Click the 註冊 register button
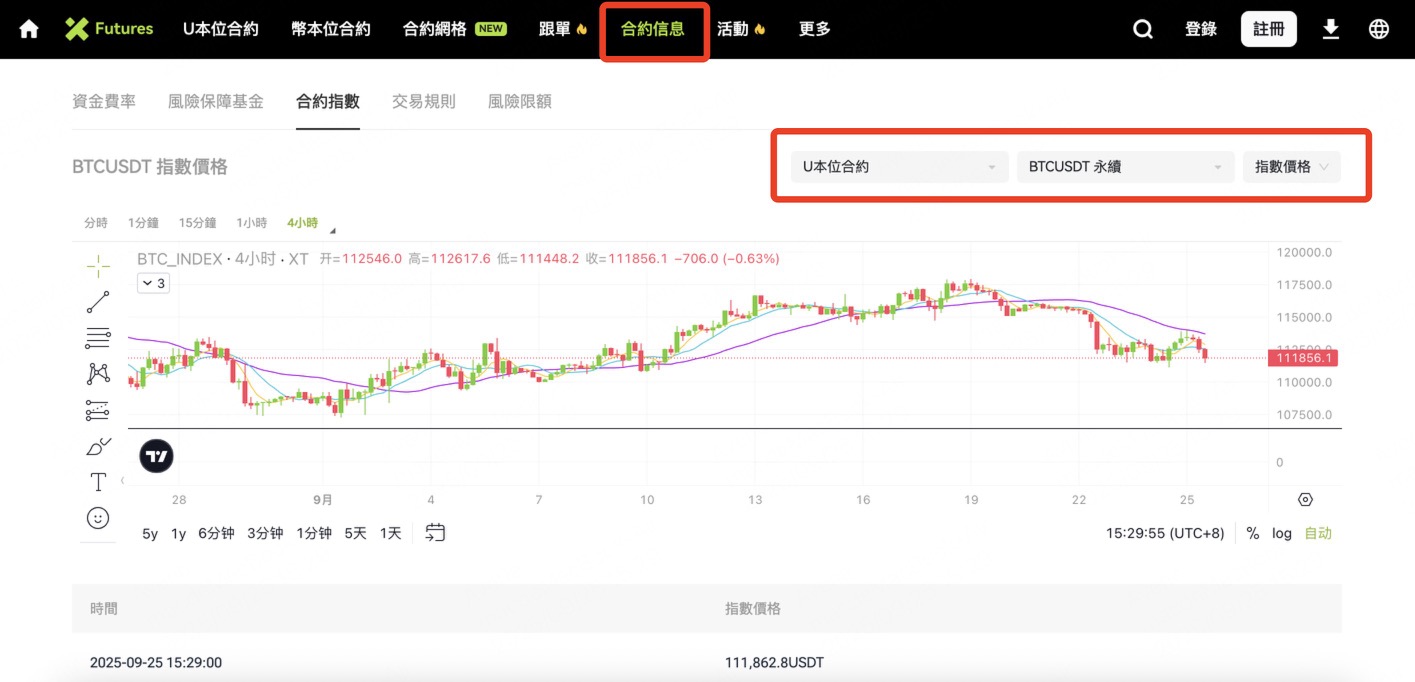The image size is (1415, 682). (x=1268, y=29)
